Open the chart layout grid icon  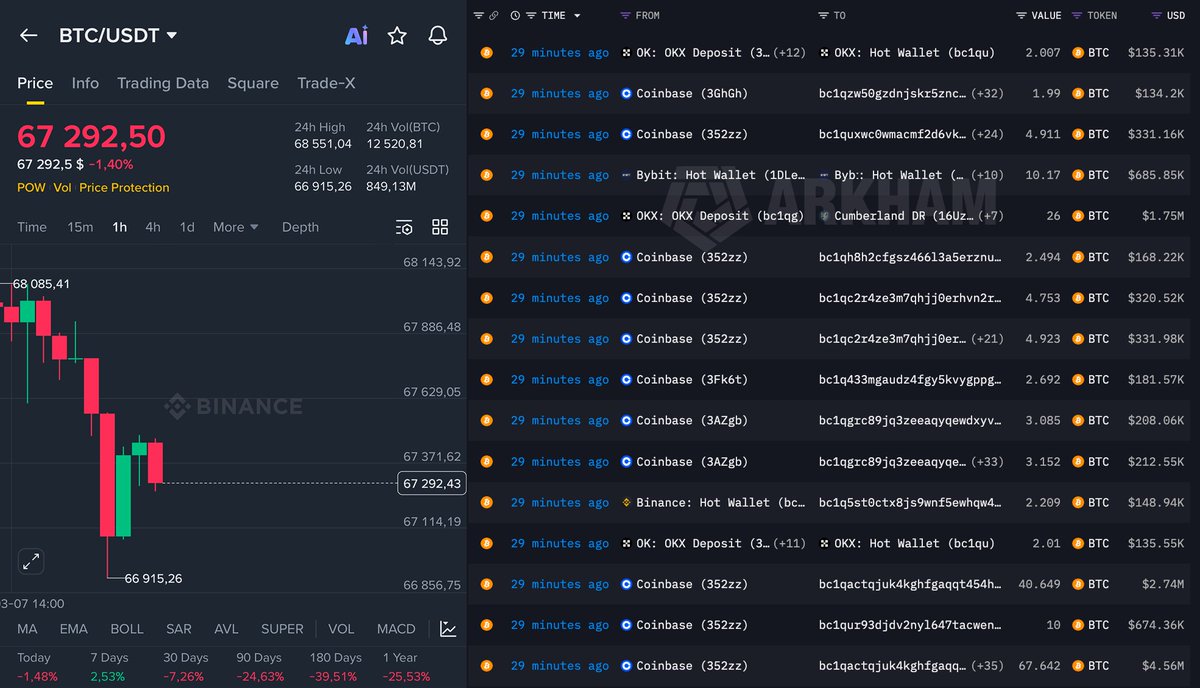[x=440, y=227]
